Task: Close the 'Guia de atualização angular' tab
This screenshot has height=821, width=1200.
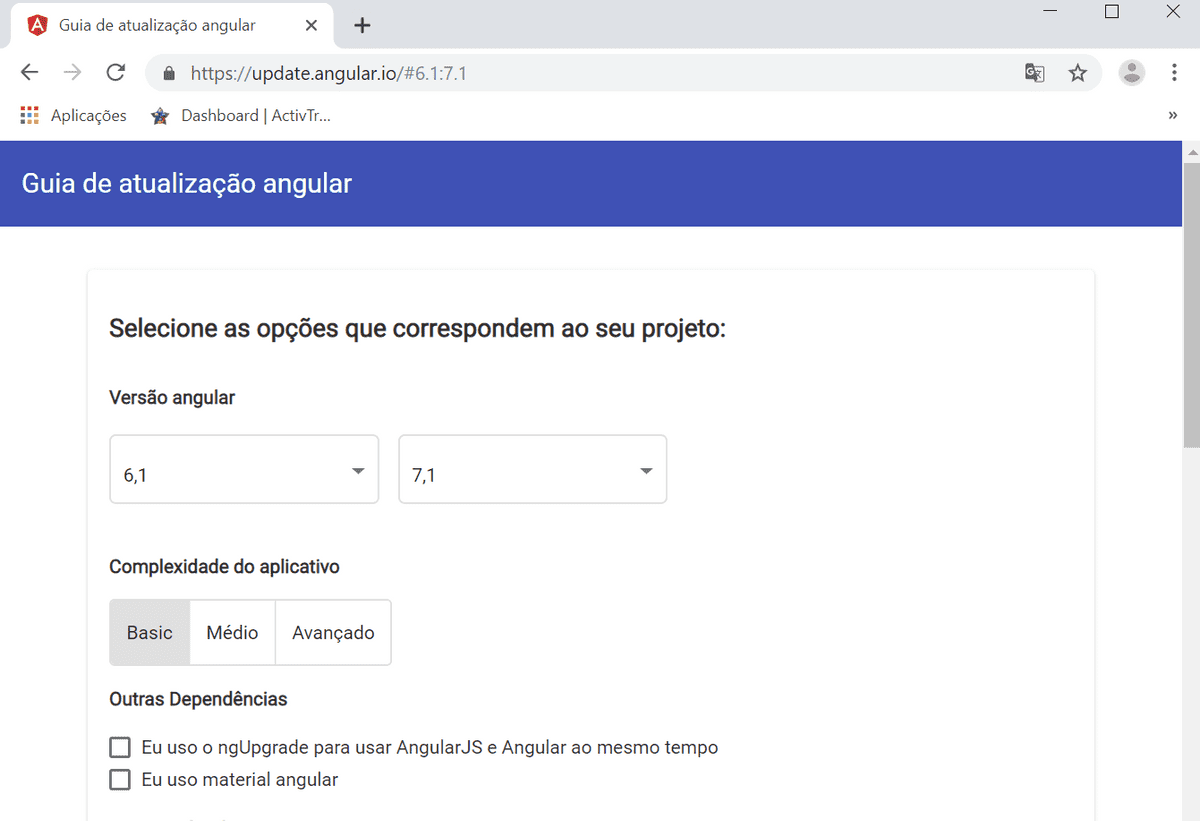Action: pyautogui.click(x=311, y=25)
